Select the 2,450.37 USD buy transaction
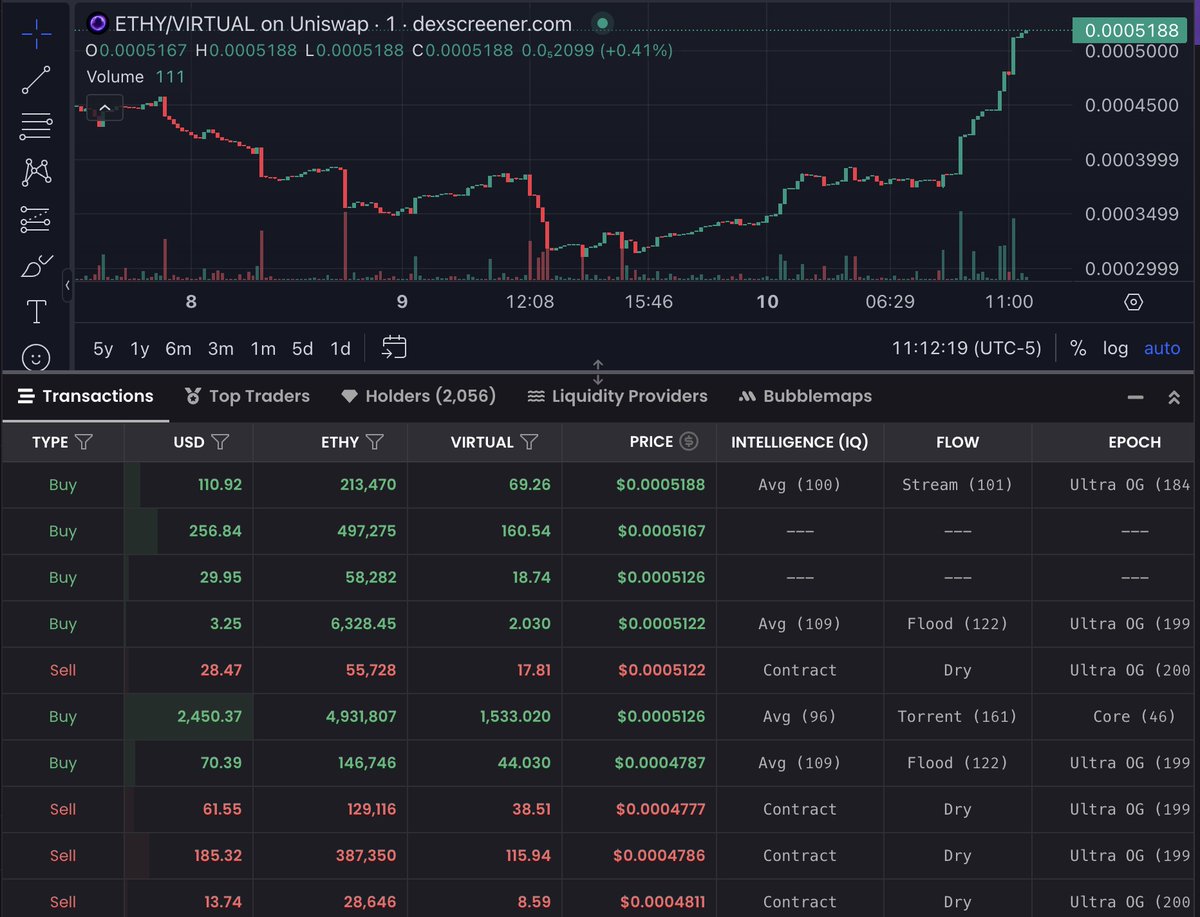Screen dimensions: 1200x917 [600, 716]
